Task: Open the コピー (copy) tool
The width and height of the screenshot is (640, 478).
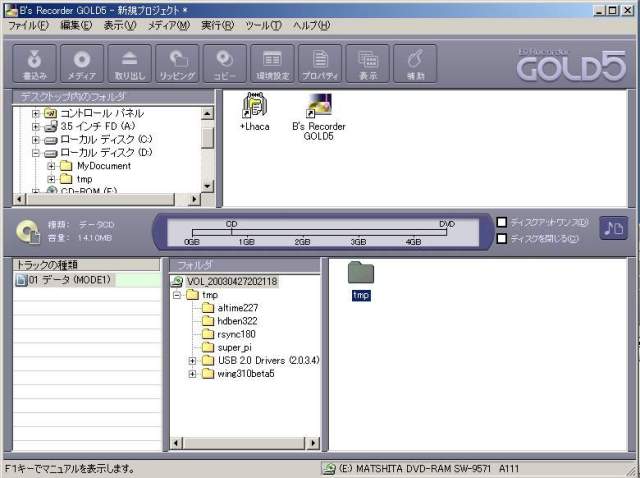Action: [225, 64]
